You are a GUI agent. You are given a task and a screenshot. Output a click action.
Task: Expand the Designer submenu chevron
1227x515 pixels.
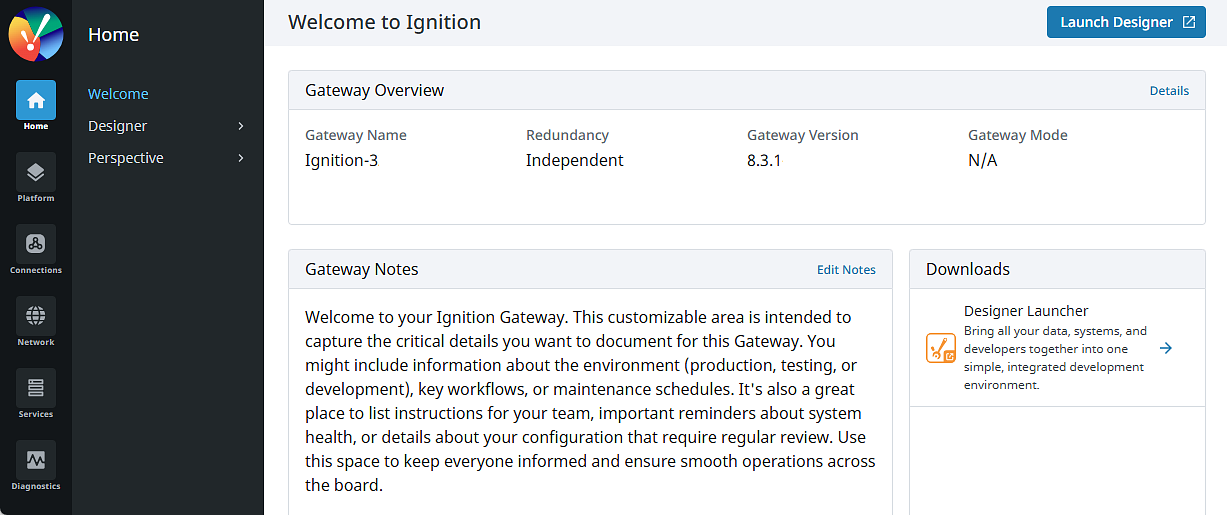tap(241, 126)
